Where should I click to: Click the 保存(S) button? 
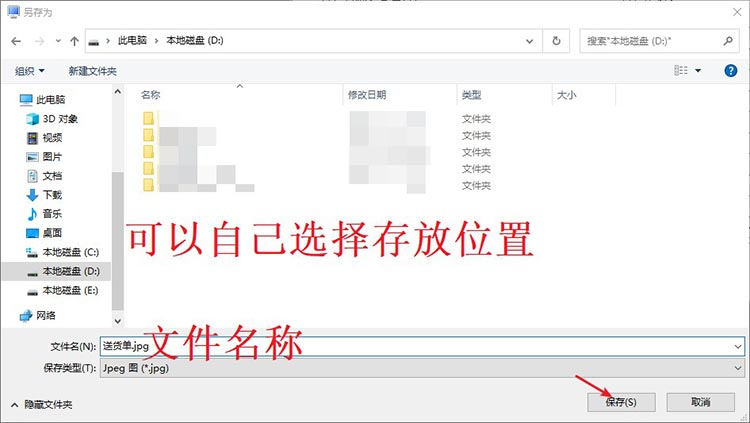click(x=621, y=402)
